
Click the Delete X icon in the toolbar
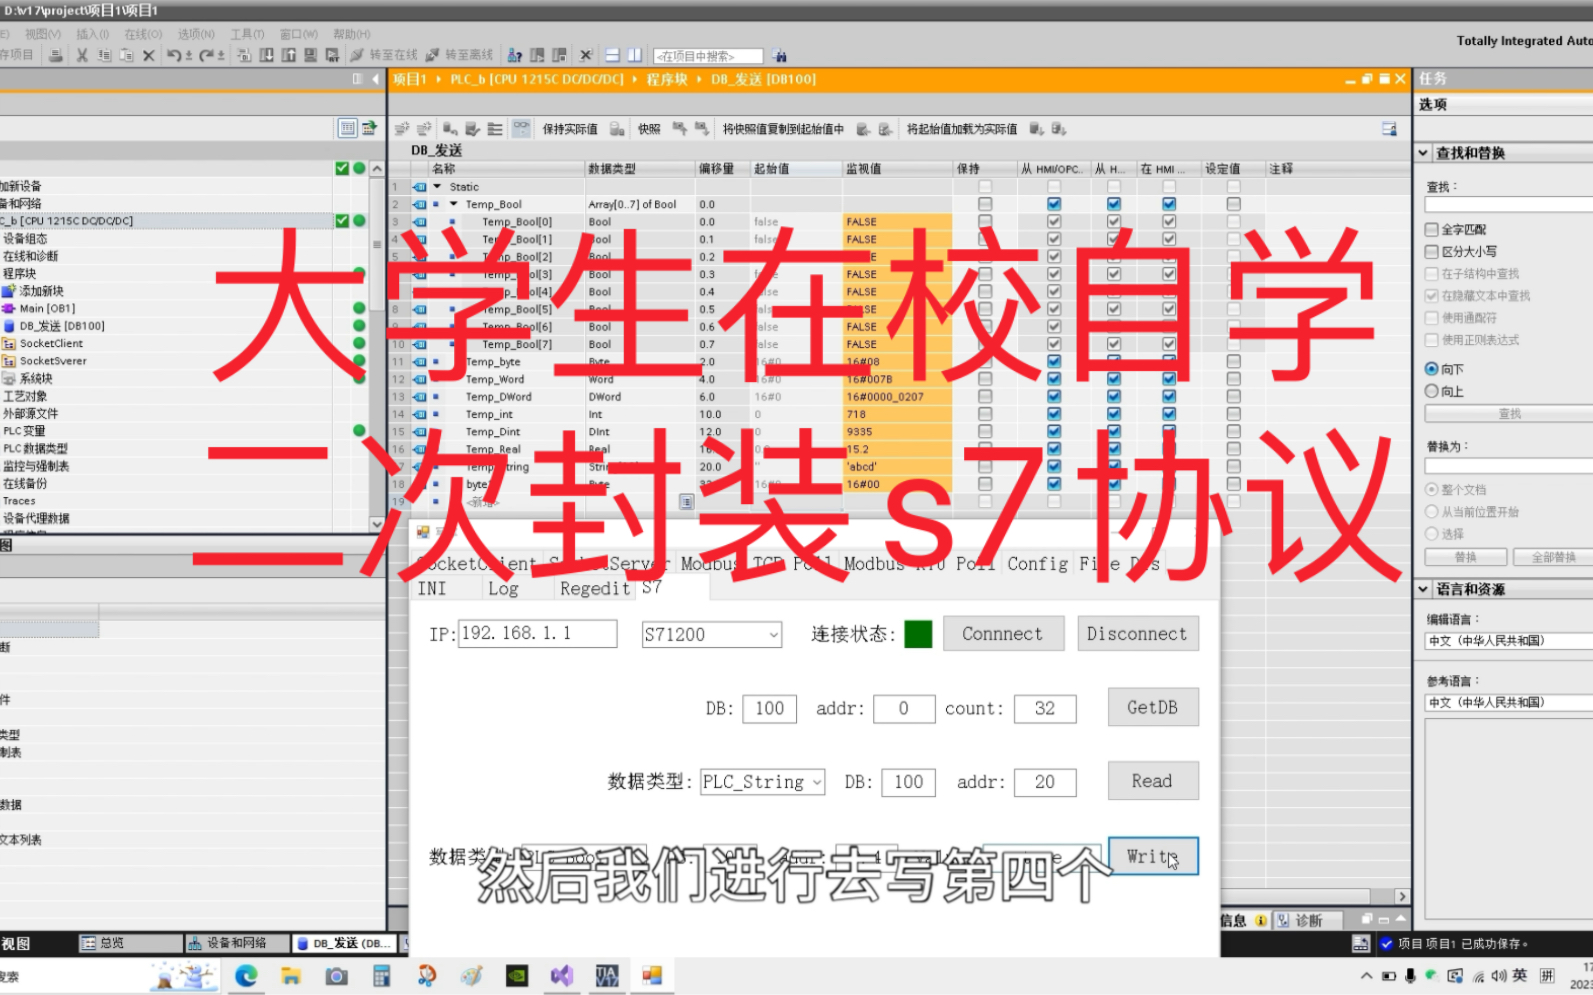[x=148, y=56]
